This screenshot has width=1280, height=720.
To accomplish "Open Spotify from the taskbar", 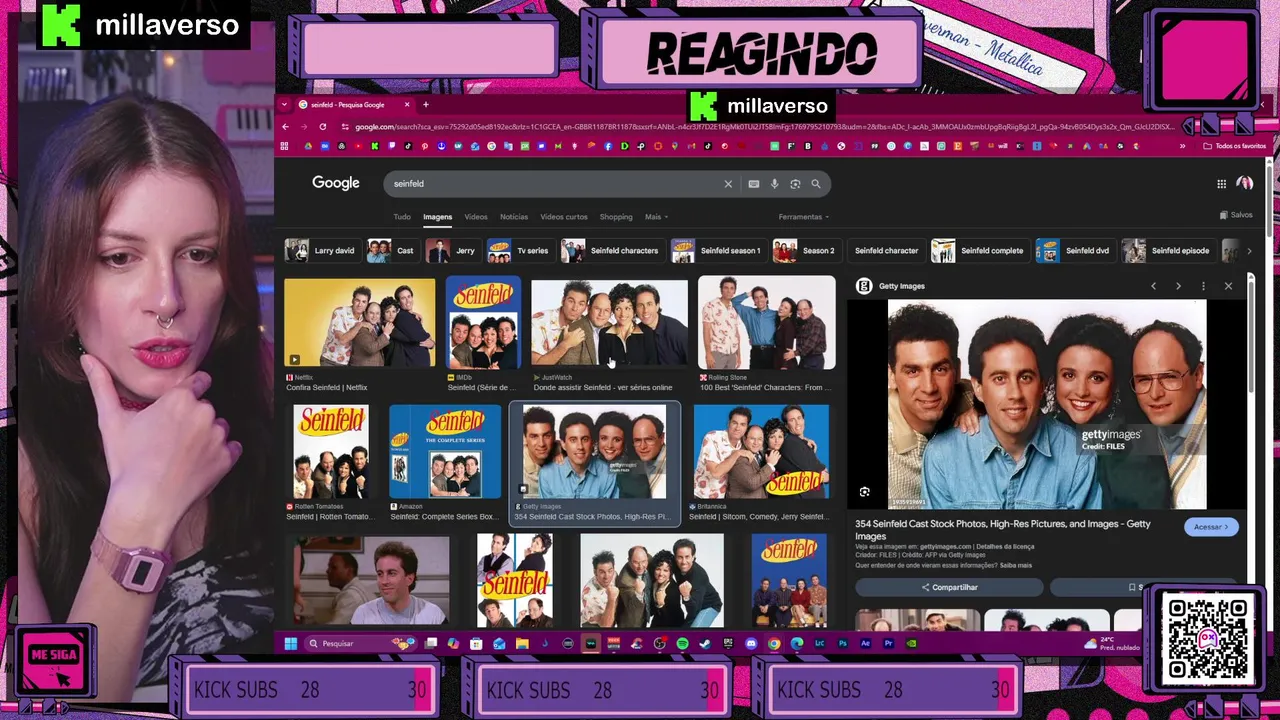I will (x=683, y=643).
